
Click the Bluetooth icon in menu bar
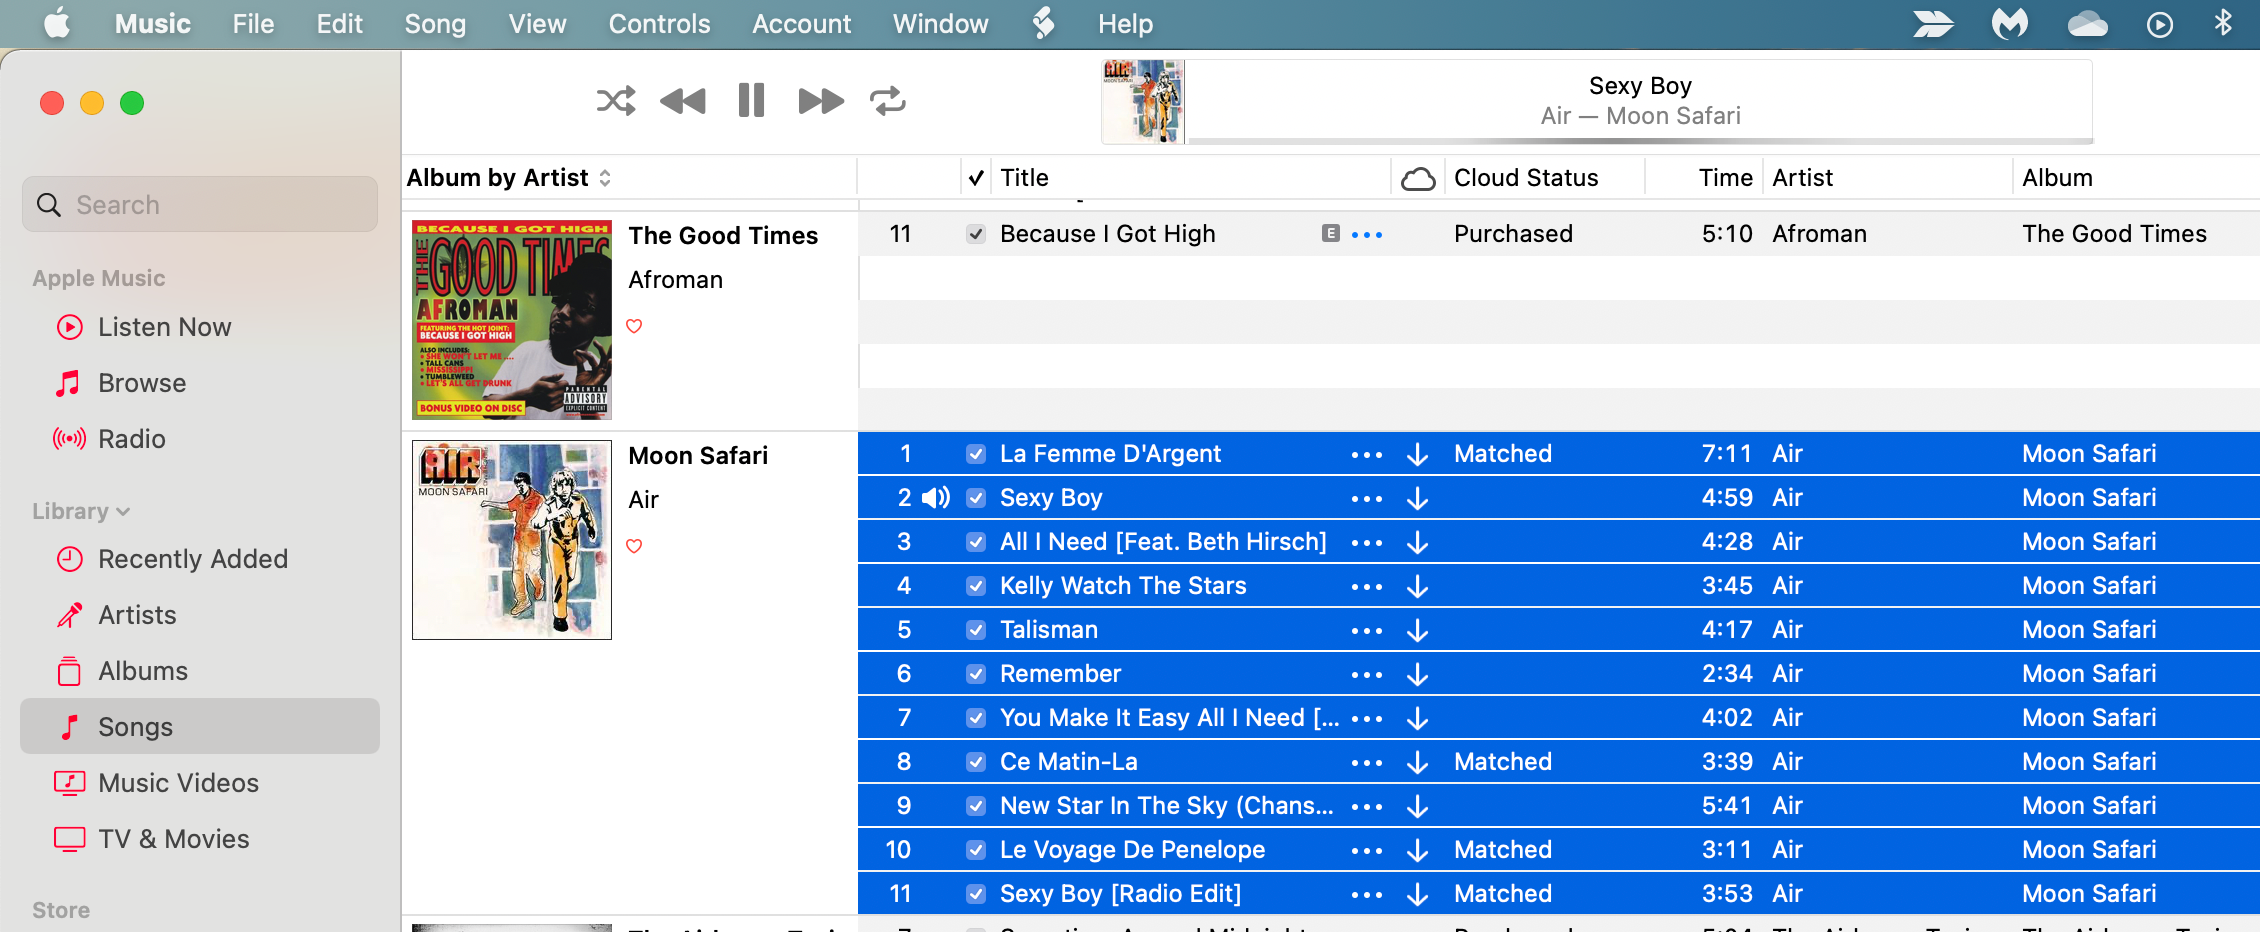coord(2223,23)
